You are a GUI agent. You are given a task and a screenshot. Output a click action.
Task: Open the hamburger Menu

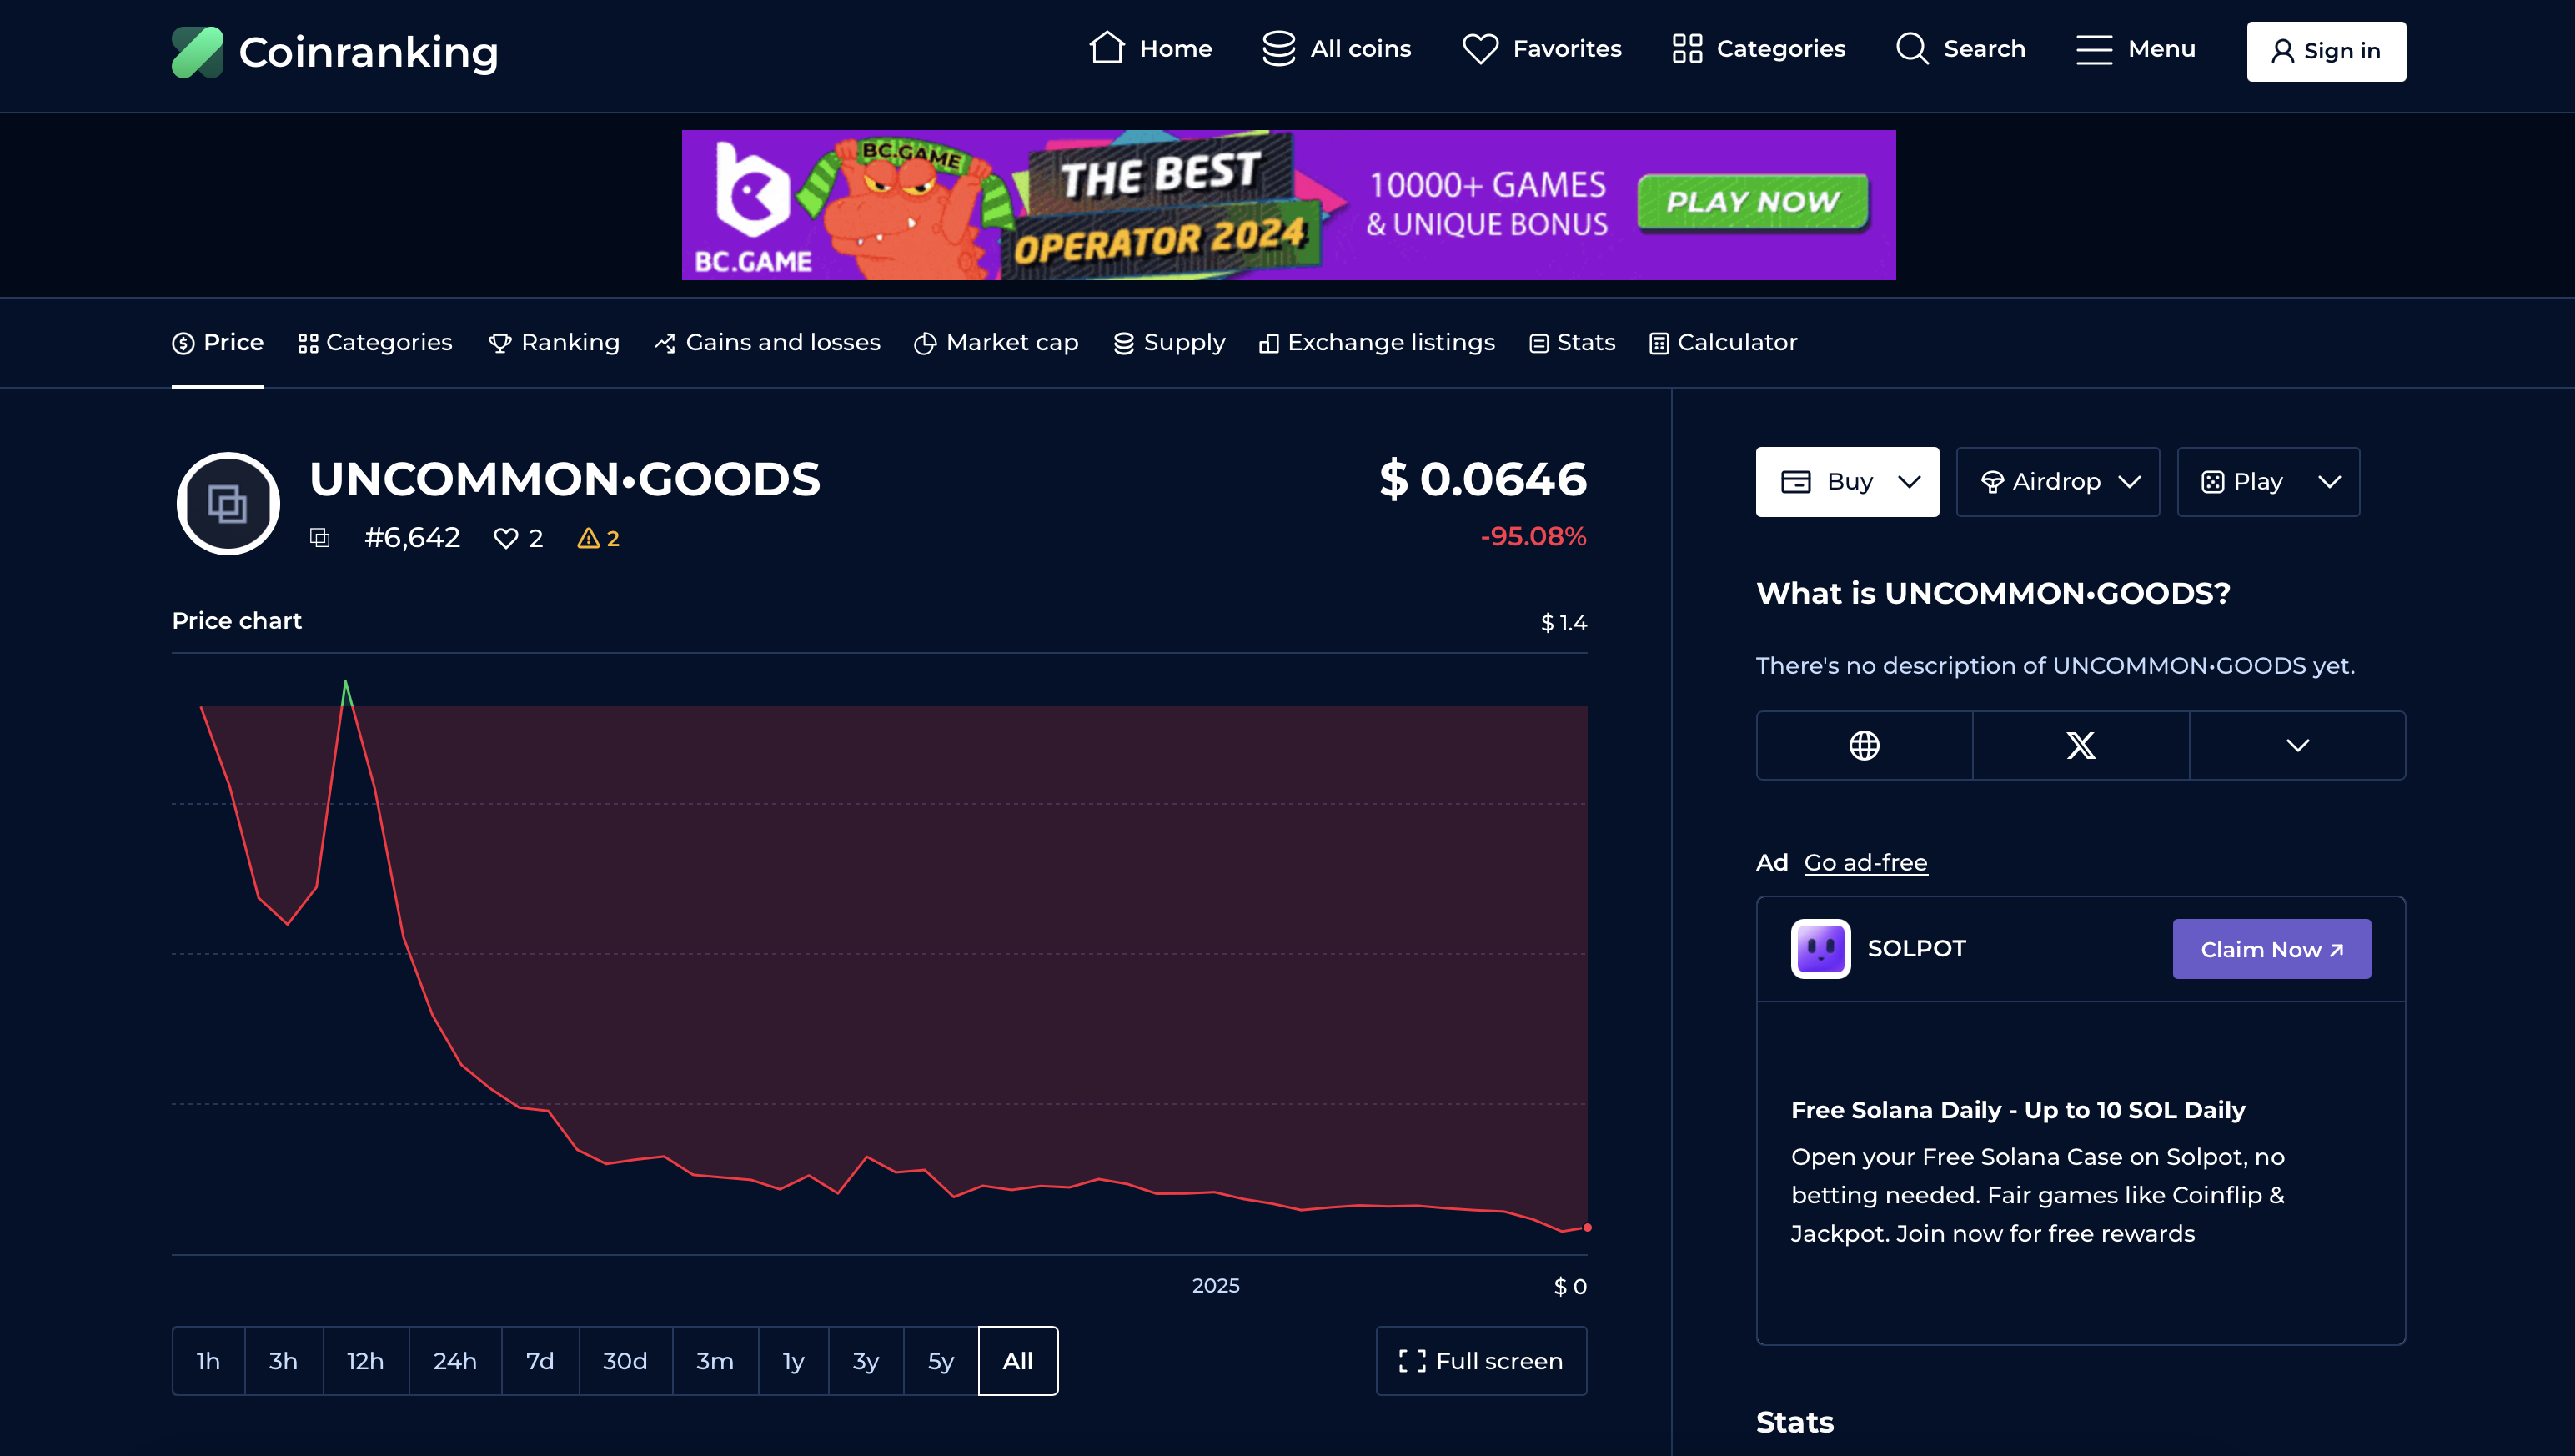pos(2135,48)
